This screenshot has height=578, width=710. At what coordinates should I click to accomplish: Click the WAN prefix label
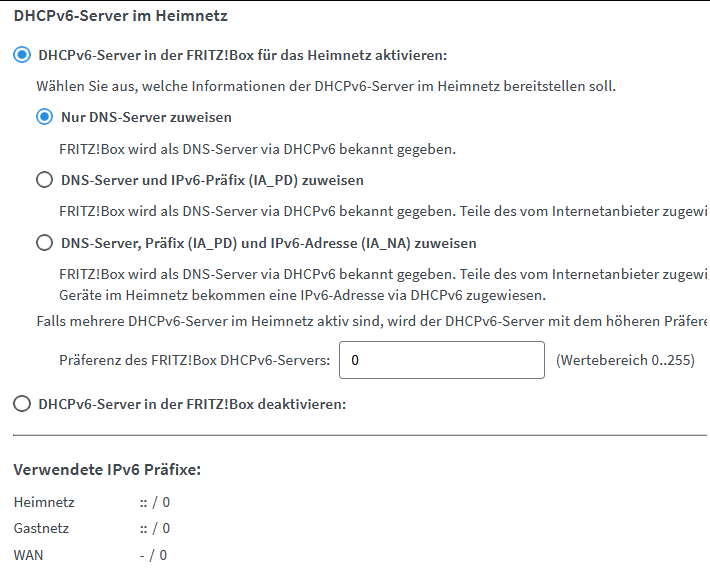29,554
